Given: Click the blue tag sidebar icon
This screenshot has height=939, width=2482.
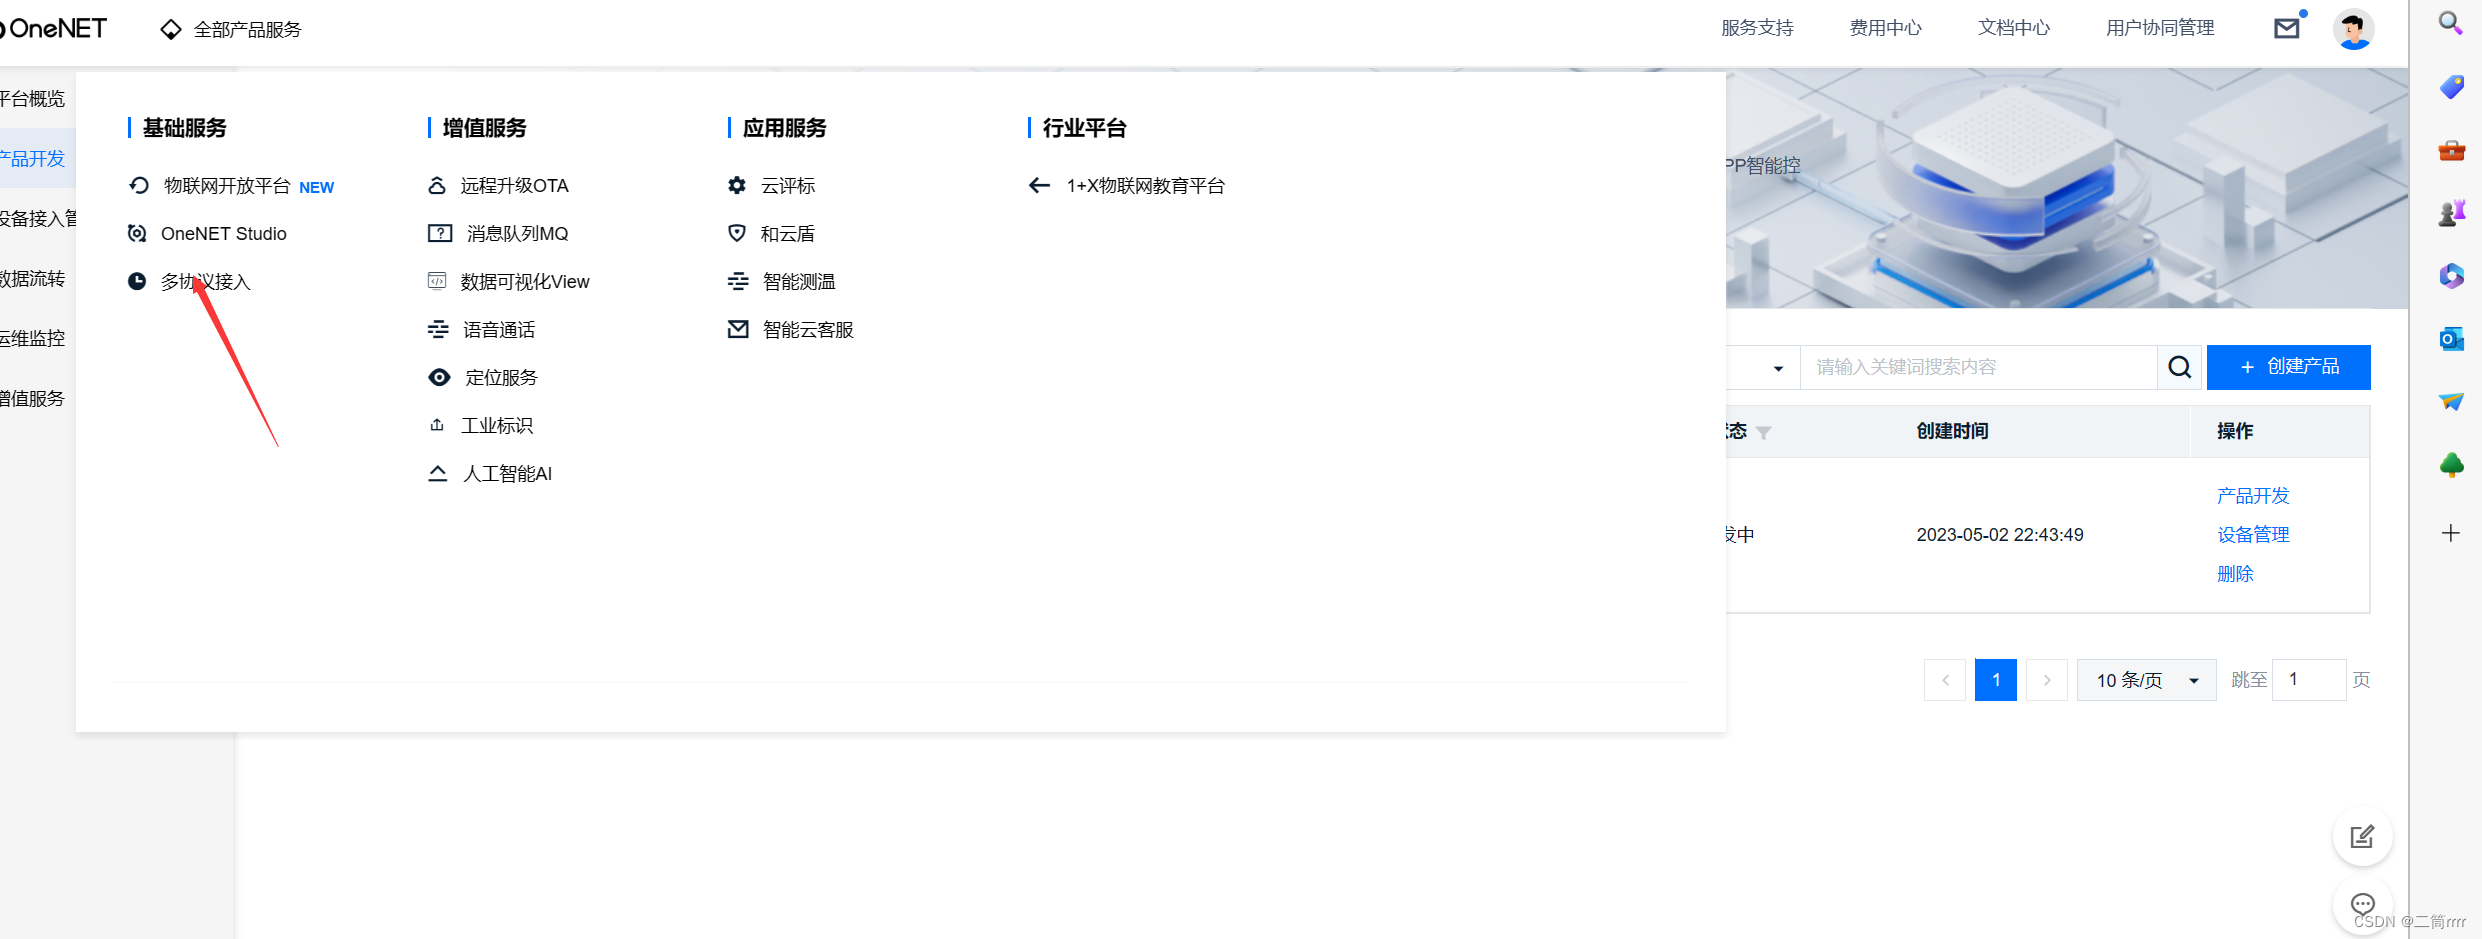Looking at the screenshot, I should click(2451, 87).
